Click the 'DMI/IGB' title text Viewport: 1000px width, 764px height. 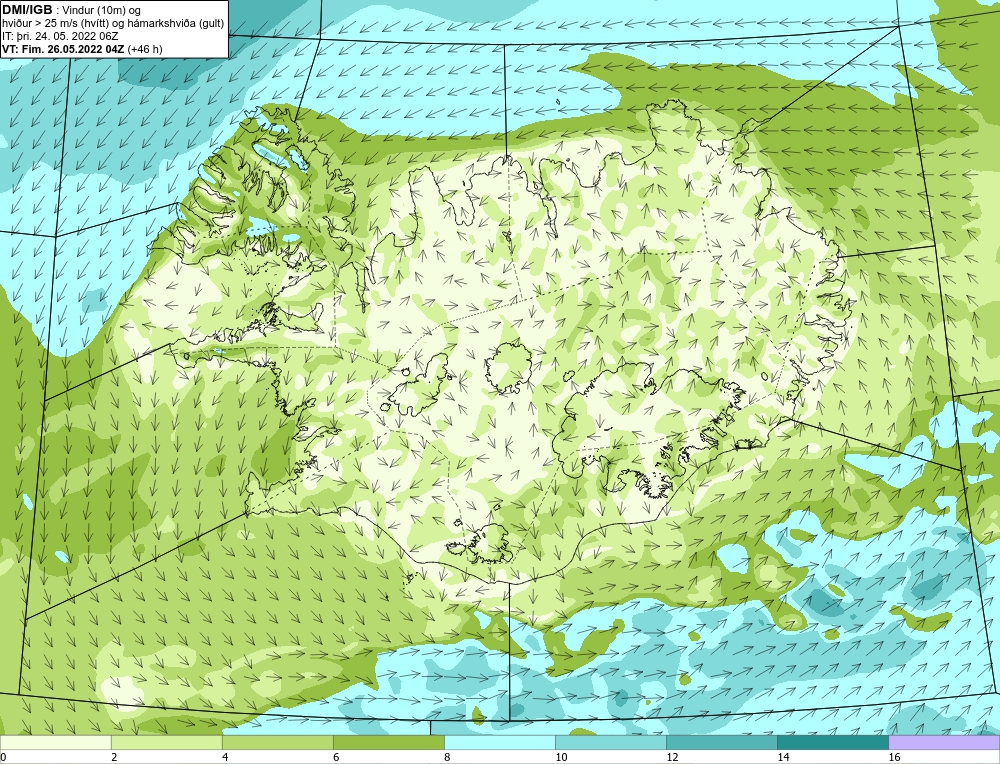[27, 10]
